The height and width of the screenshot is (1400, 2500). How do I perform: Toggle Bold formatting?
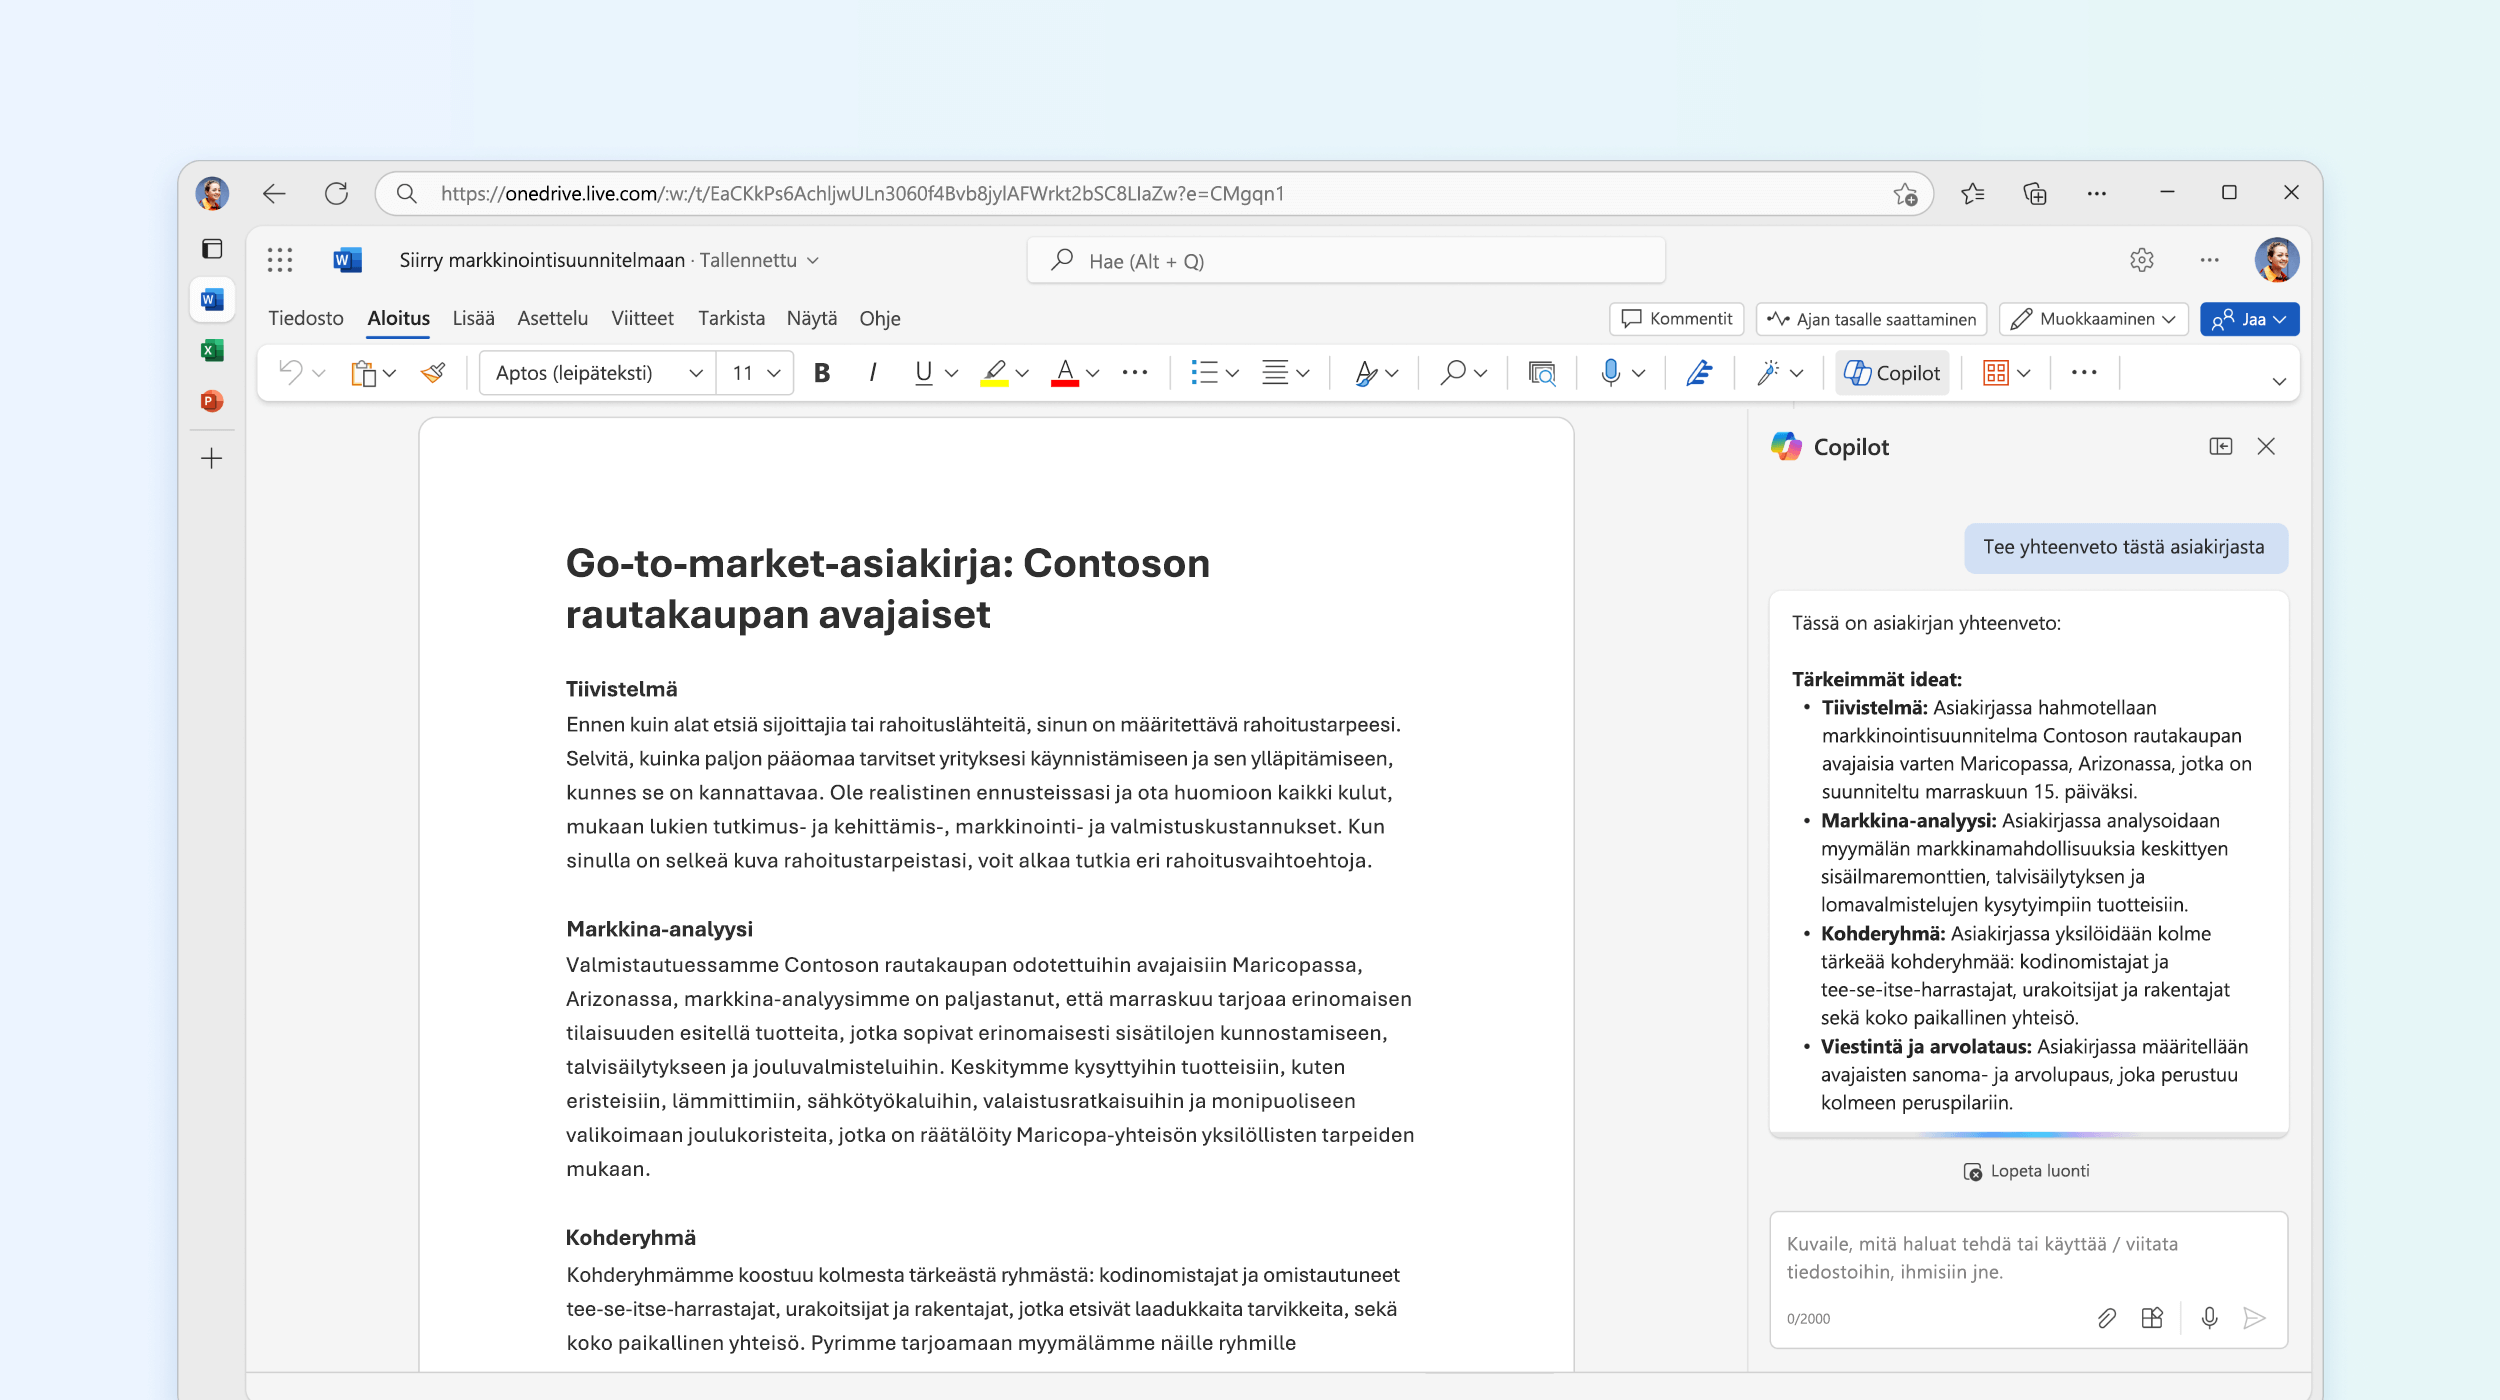coord(822,373)
